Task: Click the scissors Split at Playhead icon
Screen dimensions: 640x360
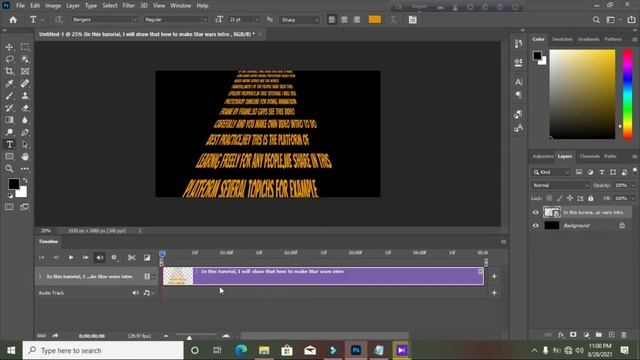Action: pyautogui.click(x=131, y=258)
